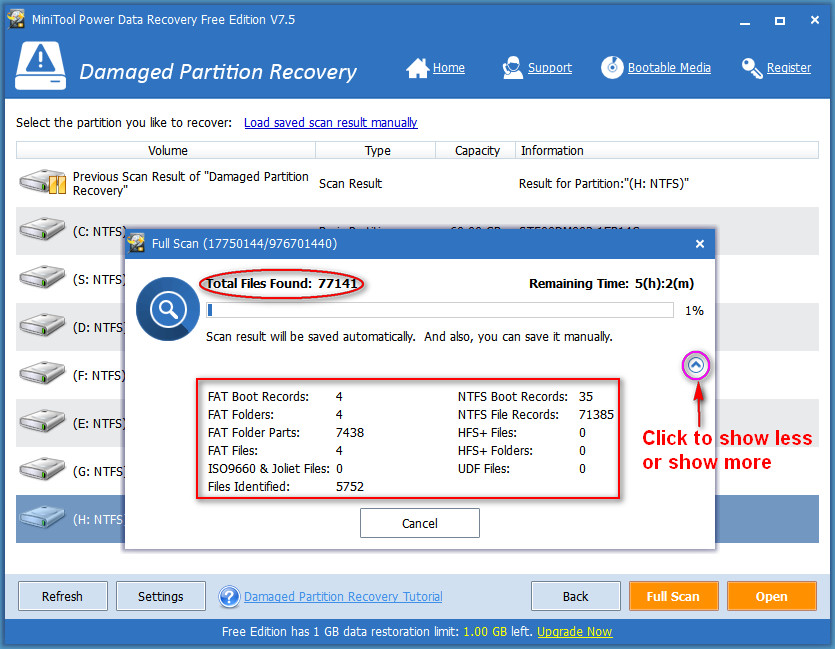This screenshot has width=835, height=649.
Task: Select the E: NTFS drive icon
Action: [42, 421]
